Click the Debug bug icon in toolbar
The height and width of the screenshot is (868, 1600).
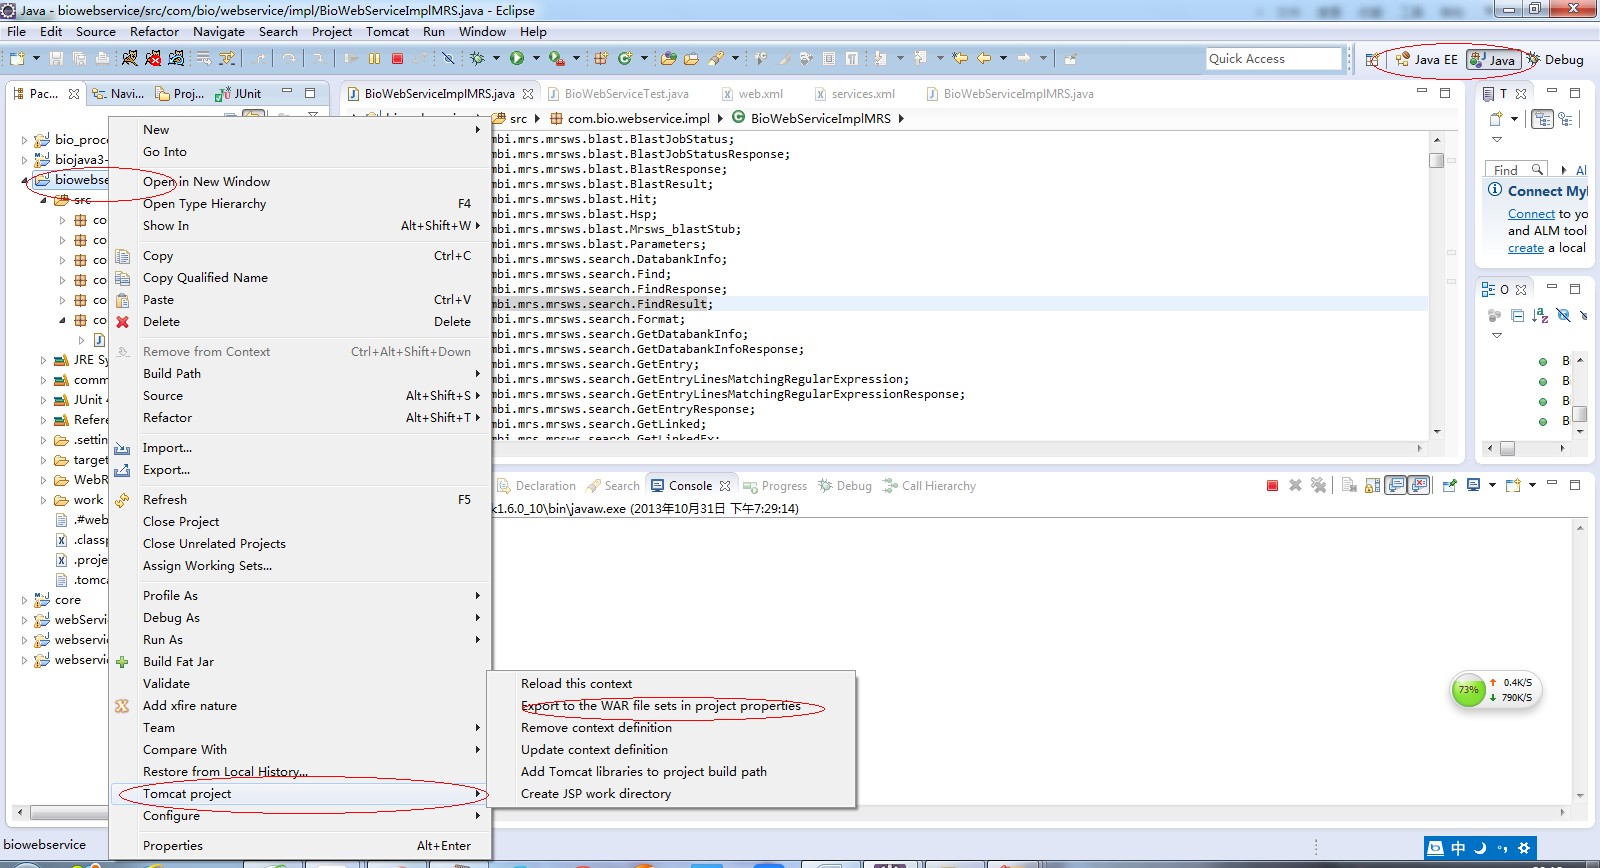[x=478, y=58]
